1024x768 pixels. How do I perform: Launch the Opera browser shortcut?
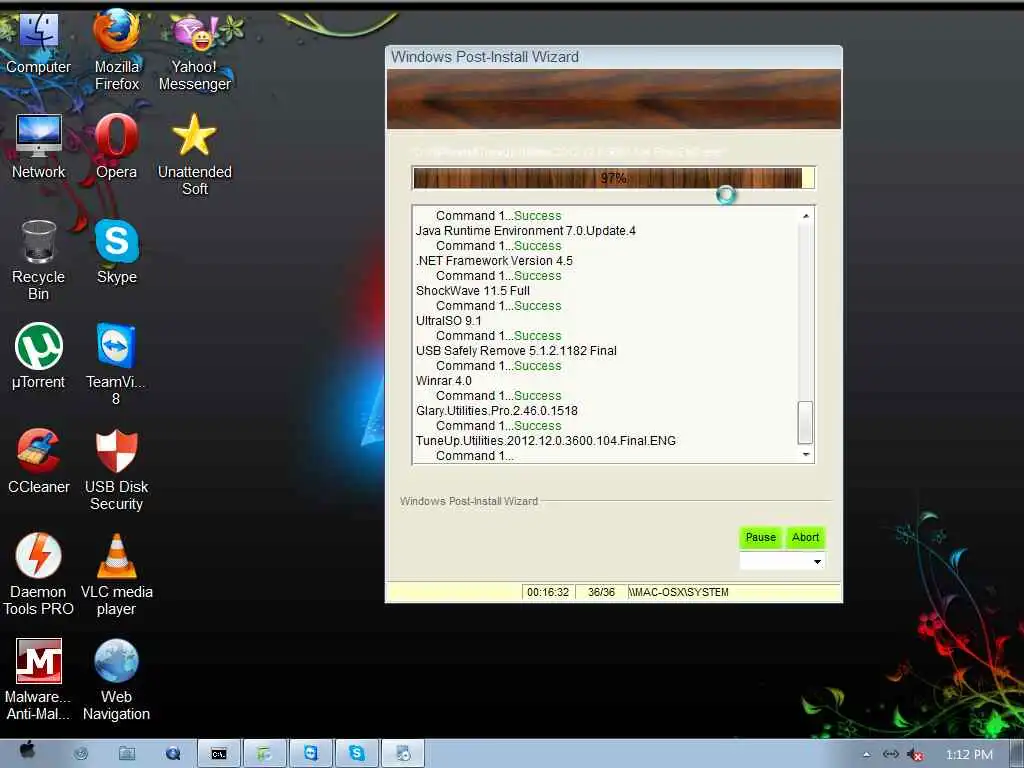[x=117, y=147]
